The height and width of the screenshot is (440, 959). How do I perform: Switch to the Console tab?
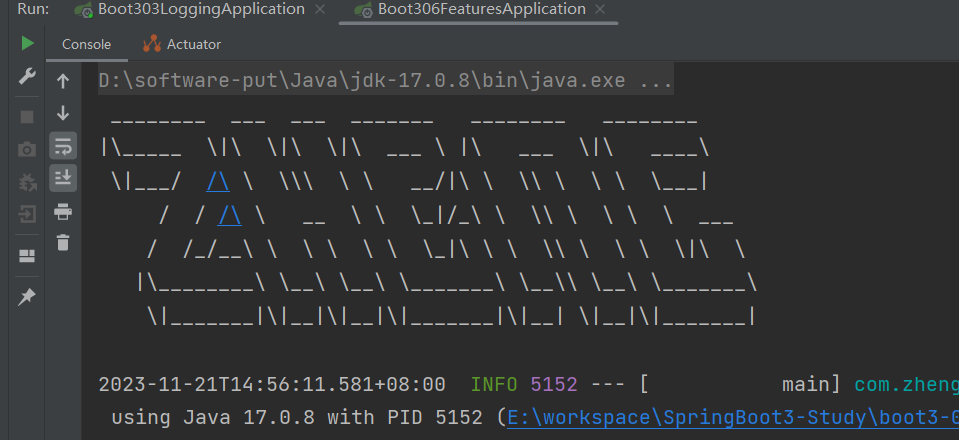86,44
